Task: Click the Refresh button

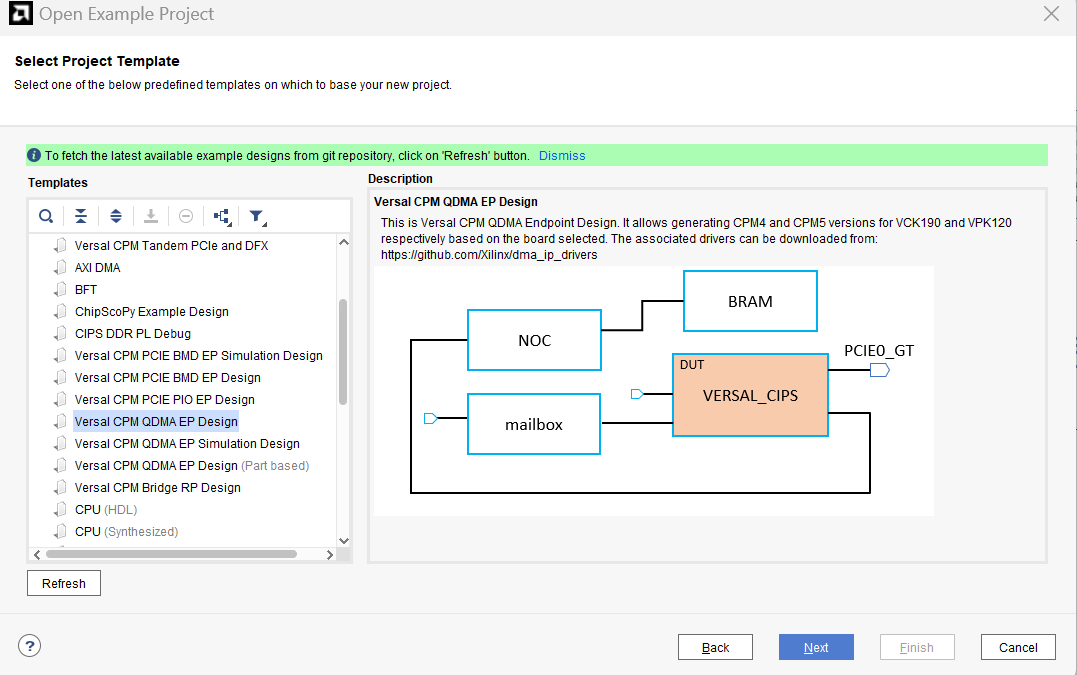Action: (64, 583)
